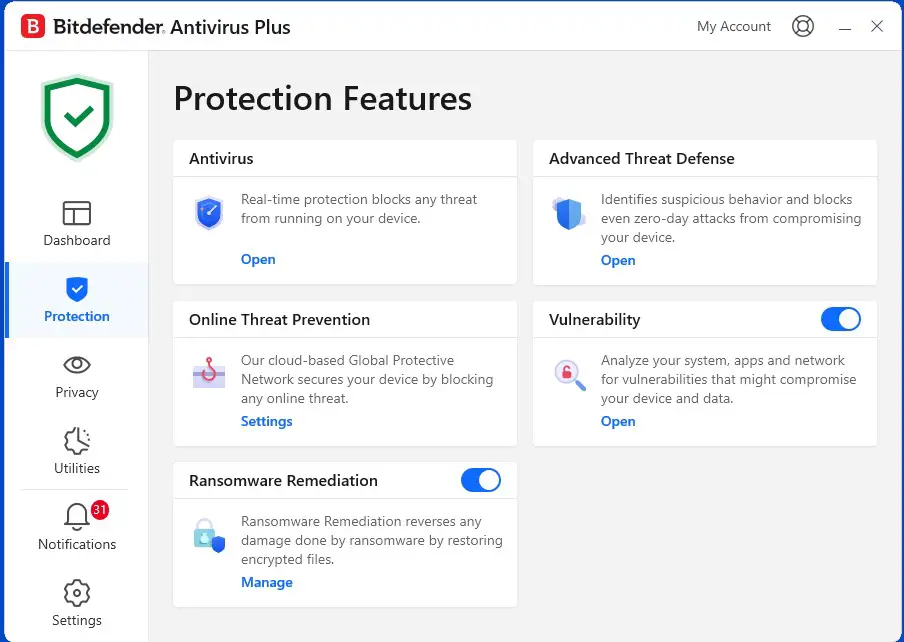Click Manage under Ransomware Remediation
Viewport: 904px width, 642px height.
(x=267, y=582)
